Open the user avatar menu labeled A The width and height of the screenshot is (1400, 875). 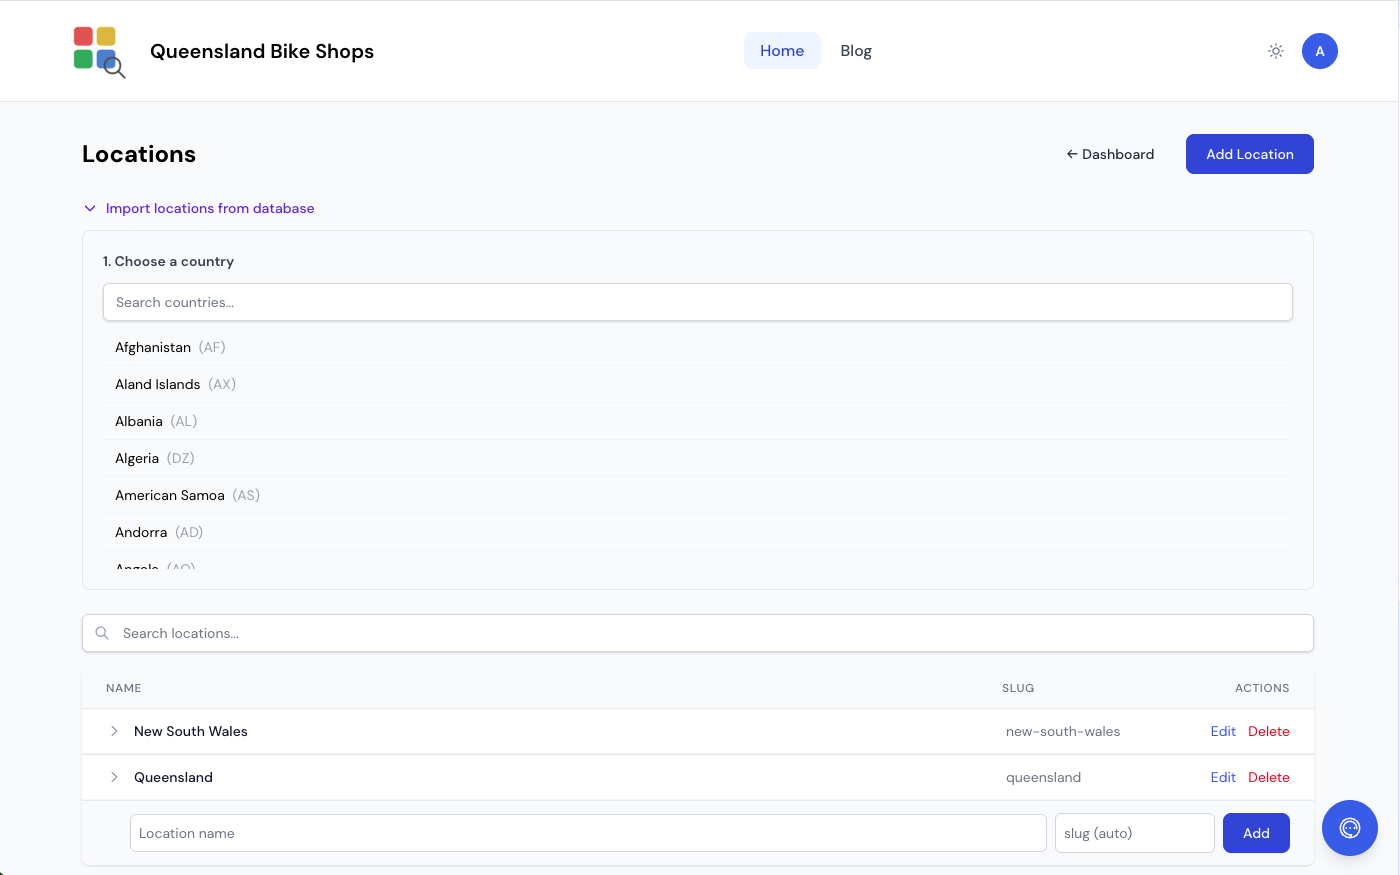point(1319,51)
